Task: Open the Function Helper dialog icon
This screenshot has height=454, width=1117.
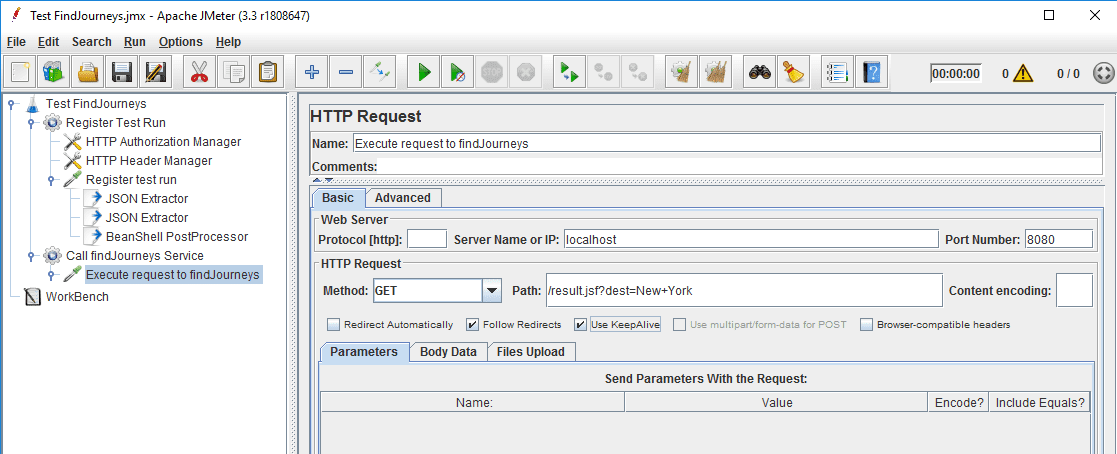Action: pyautogui.click(x=836, y=72)
